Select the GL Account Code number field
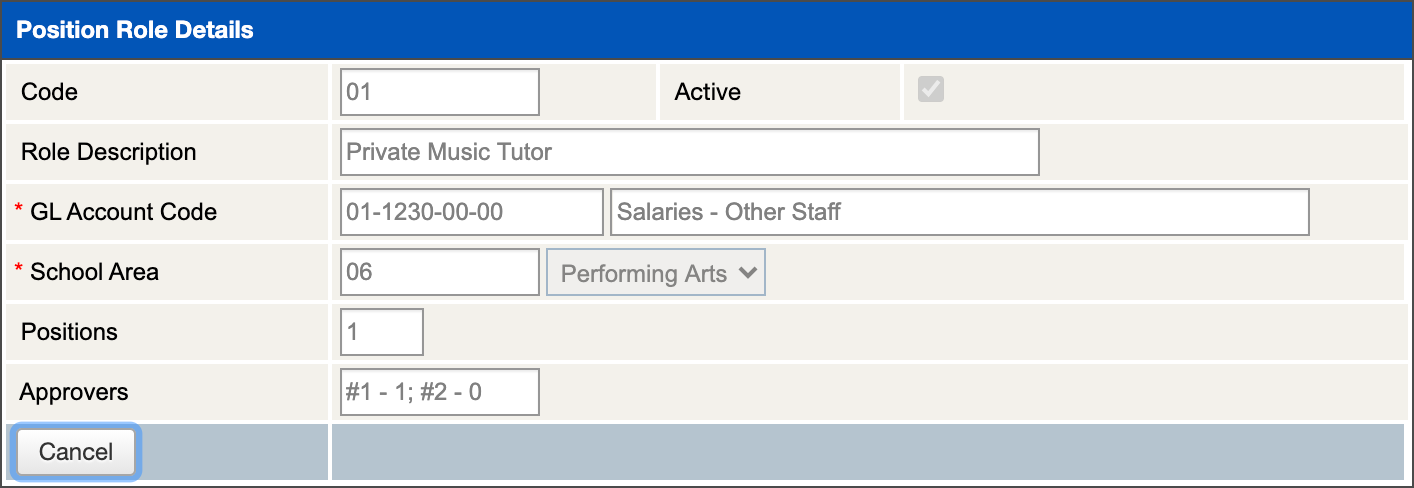 pyautogui.click(x=471, y=212)
